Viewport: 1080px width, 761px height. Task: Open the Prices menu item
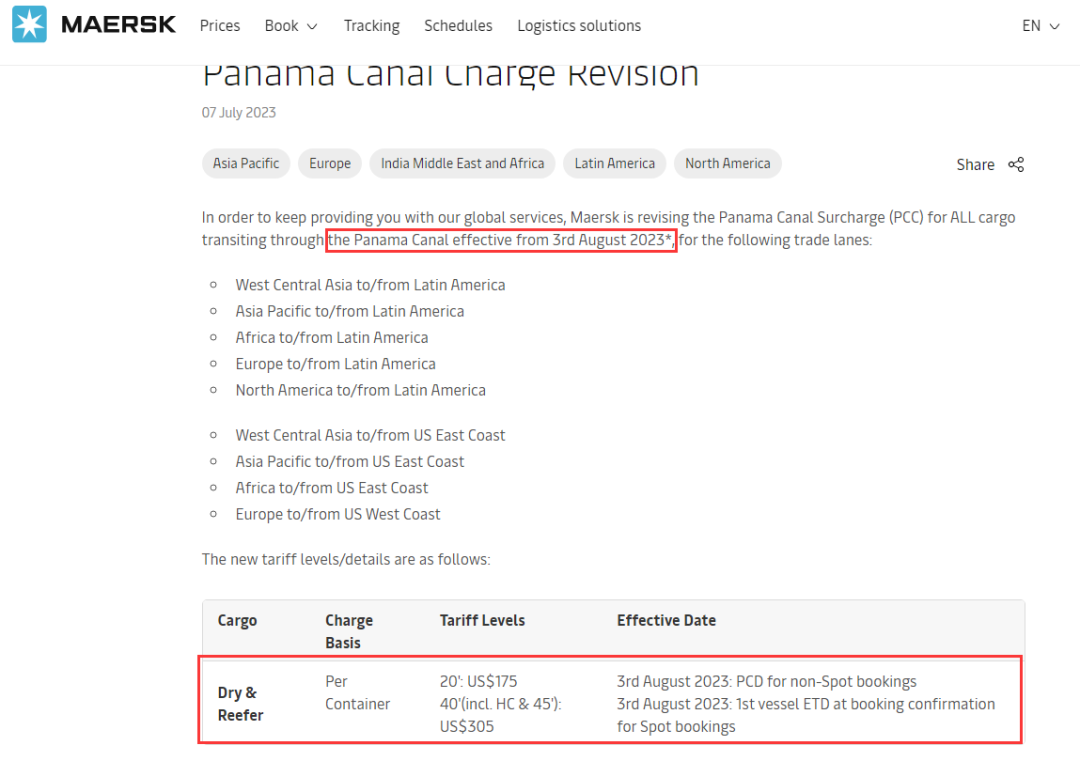[x=220, y=26]
